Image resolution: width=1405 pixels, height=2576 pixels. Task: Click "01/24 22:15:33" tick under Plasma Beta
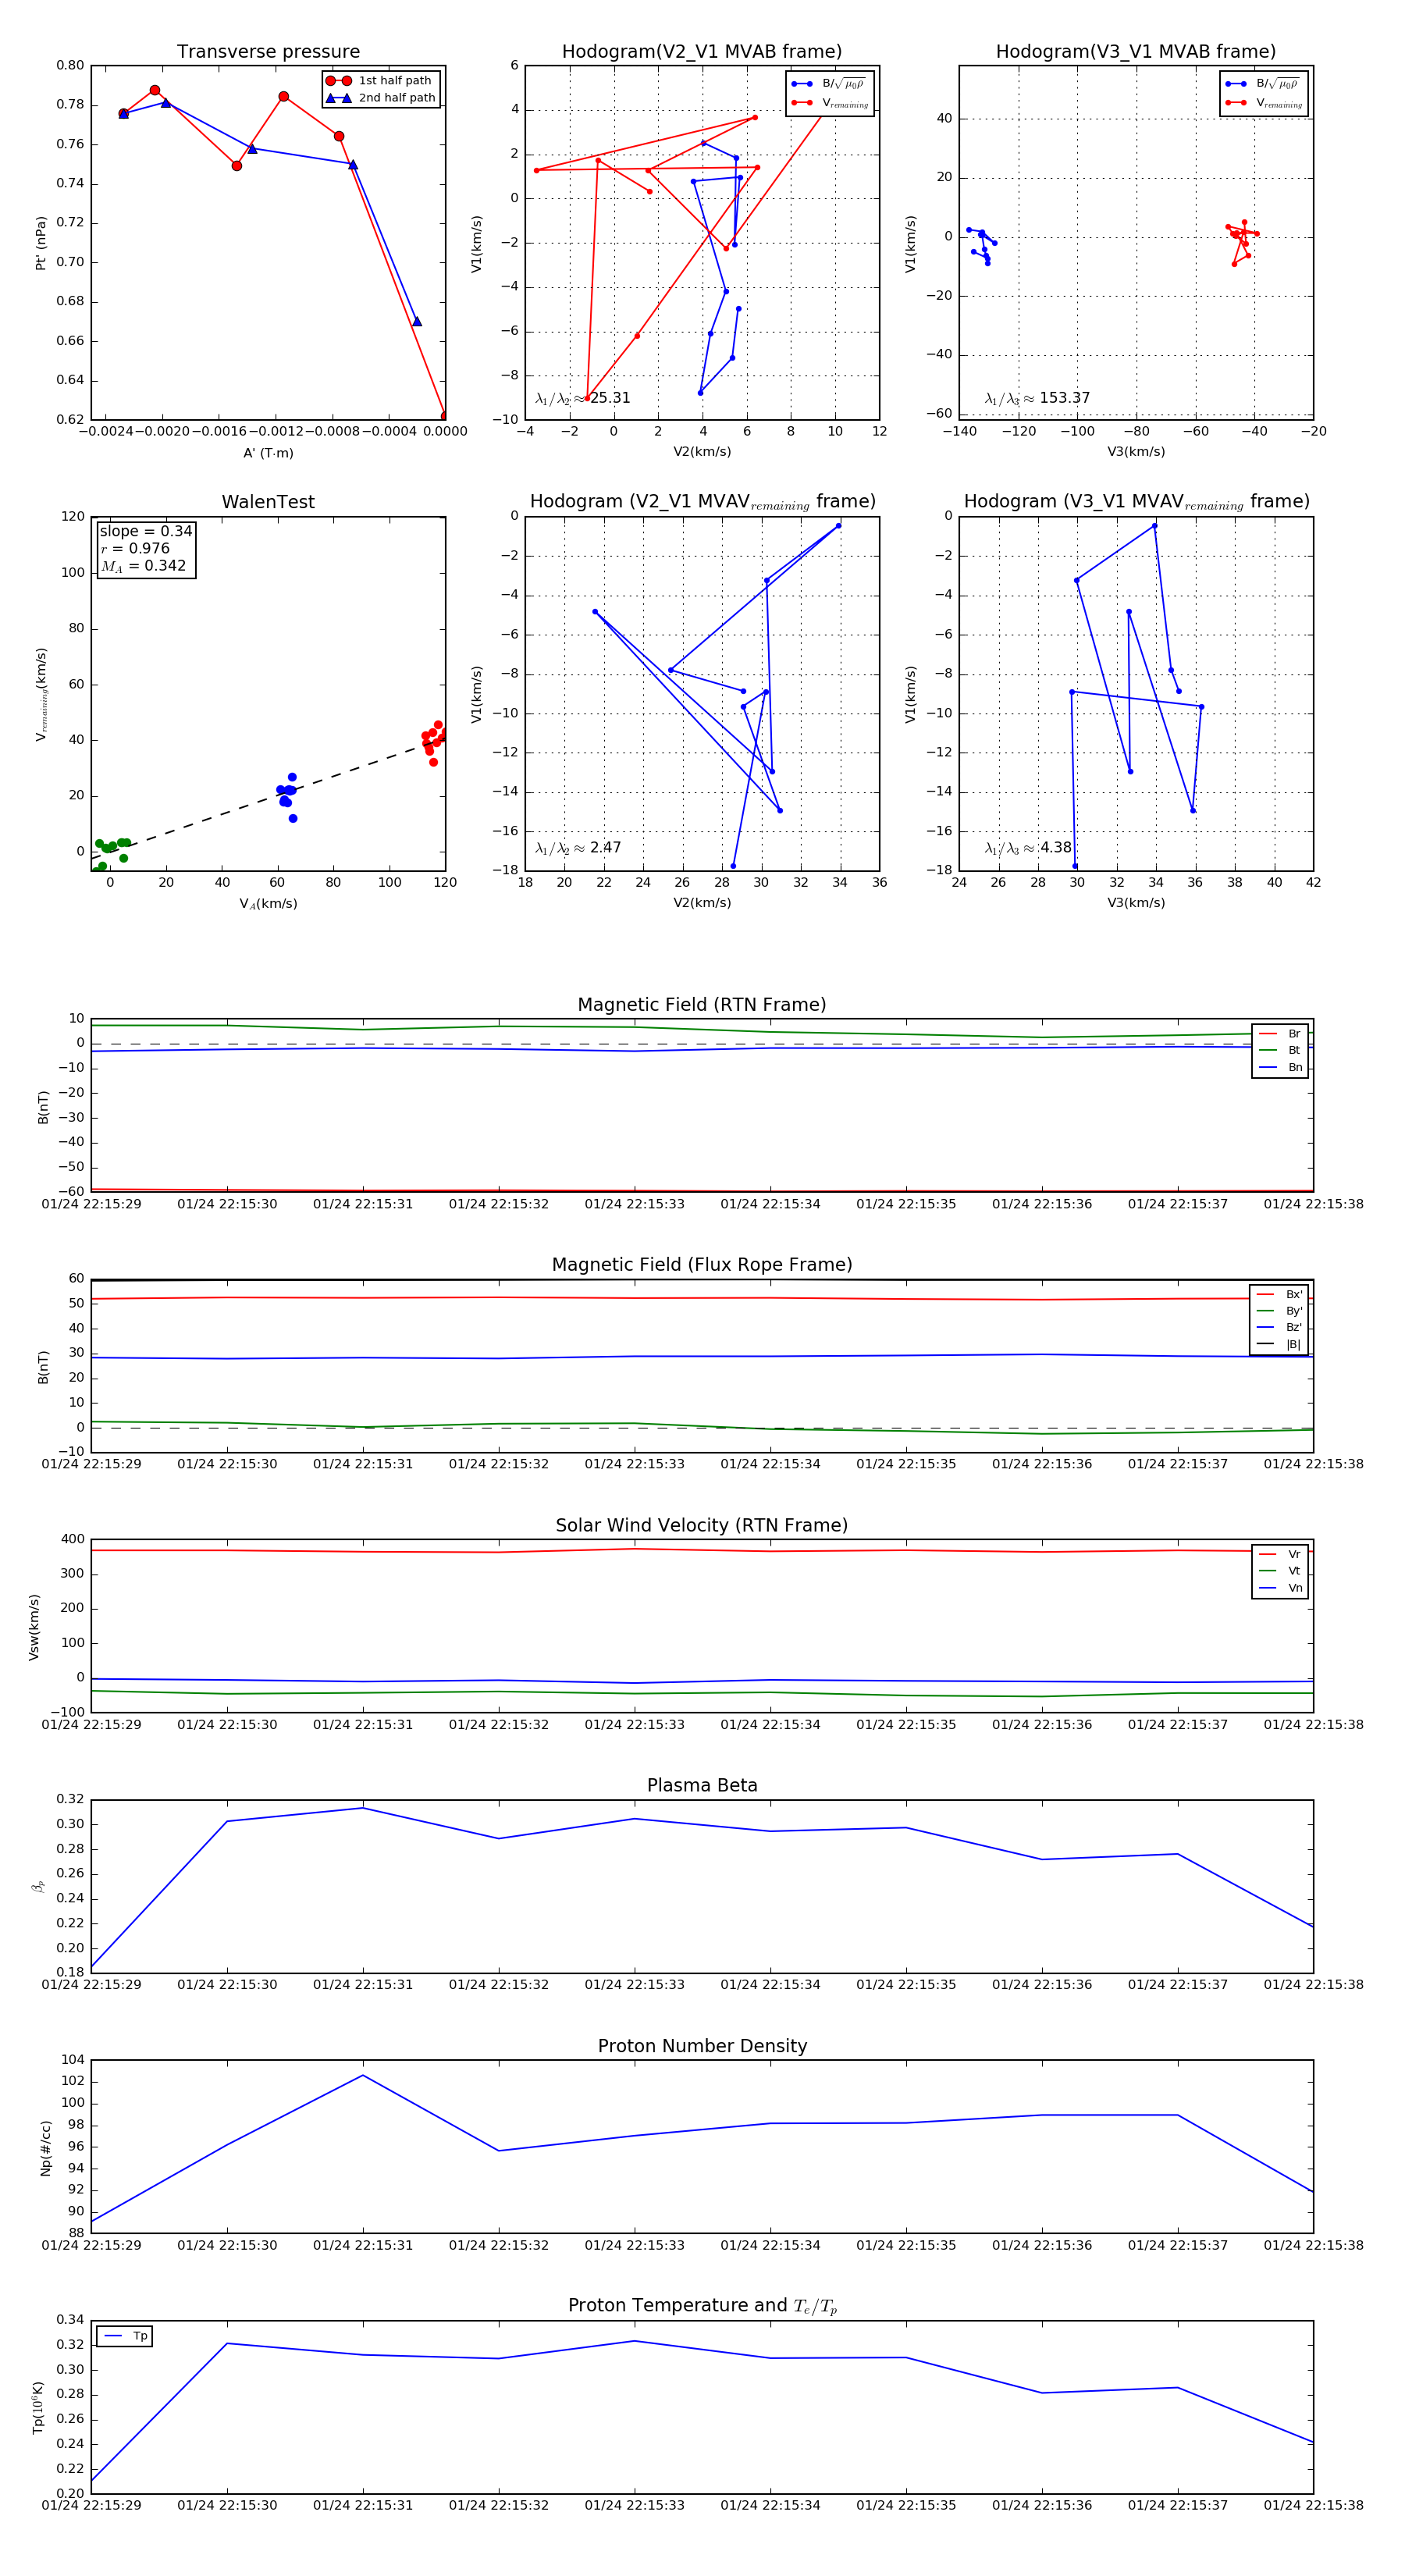(x=634, y=1985)
